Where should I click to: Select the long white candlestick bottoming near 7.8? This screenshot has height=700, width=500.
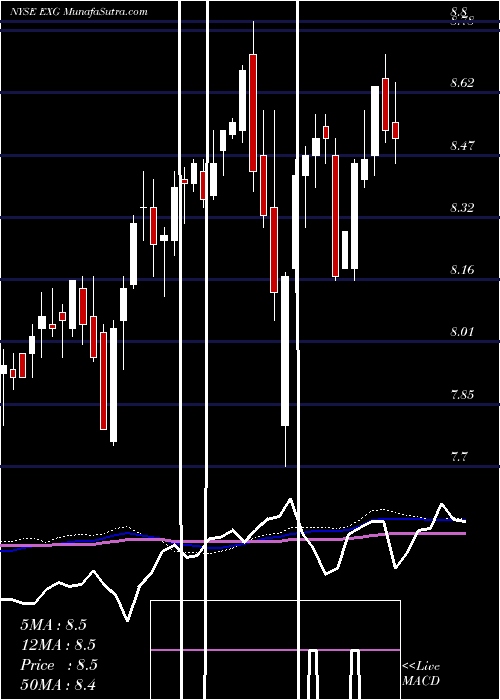pos(285,351)
